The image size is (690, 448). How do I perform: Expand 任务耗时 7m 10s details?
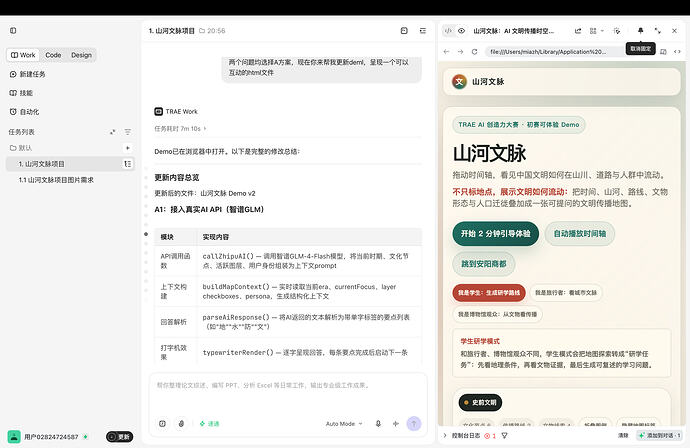click(x=180, y=129)
